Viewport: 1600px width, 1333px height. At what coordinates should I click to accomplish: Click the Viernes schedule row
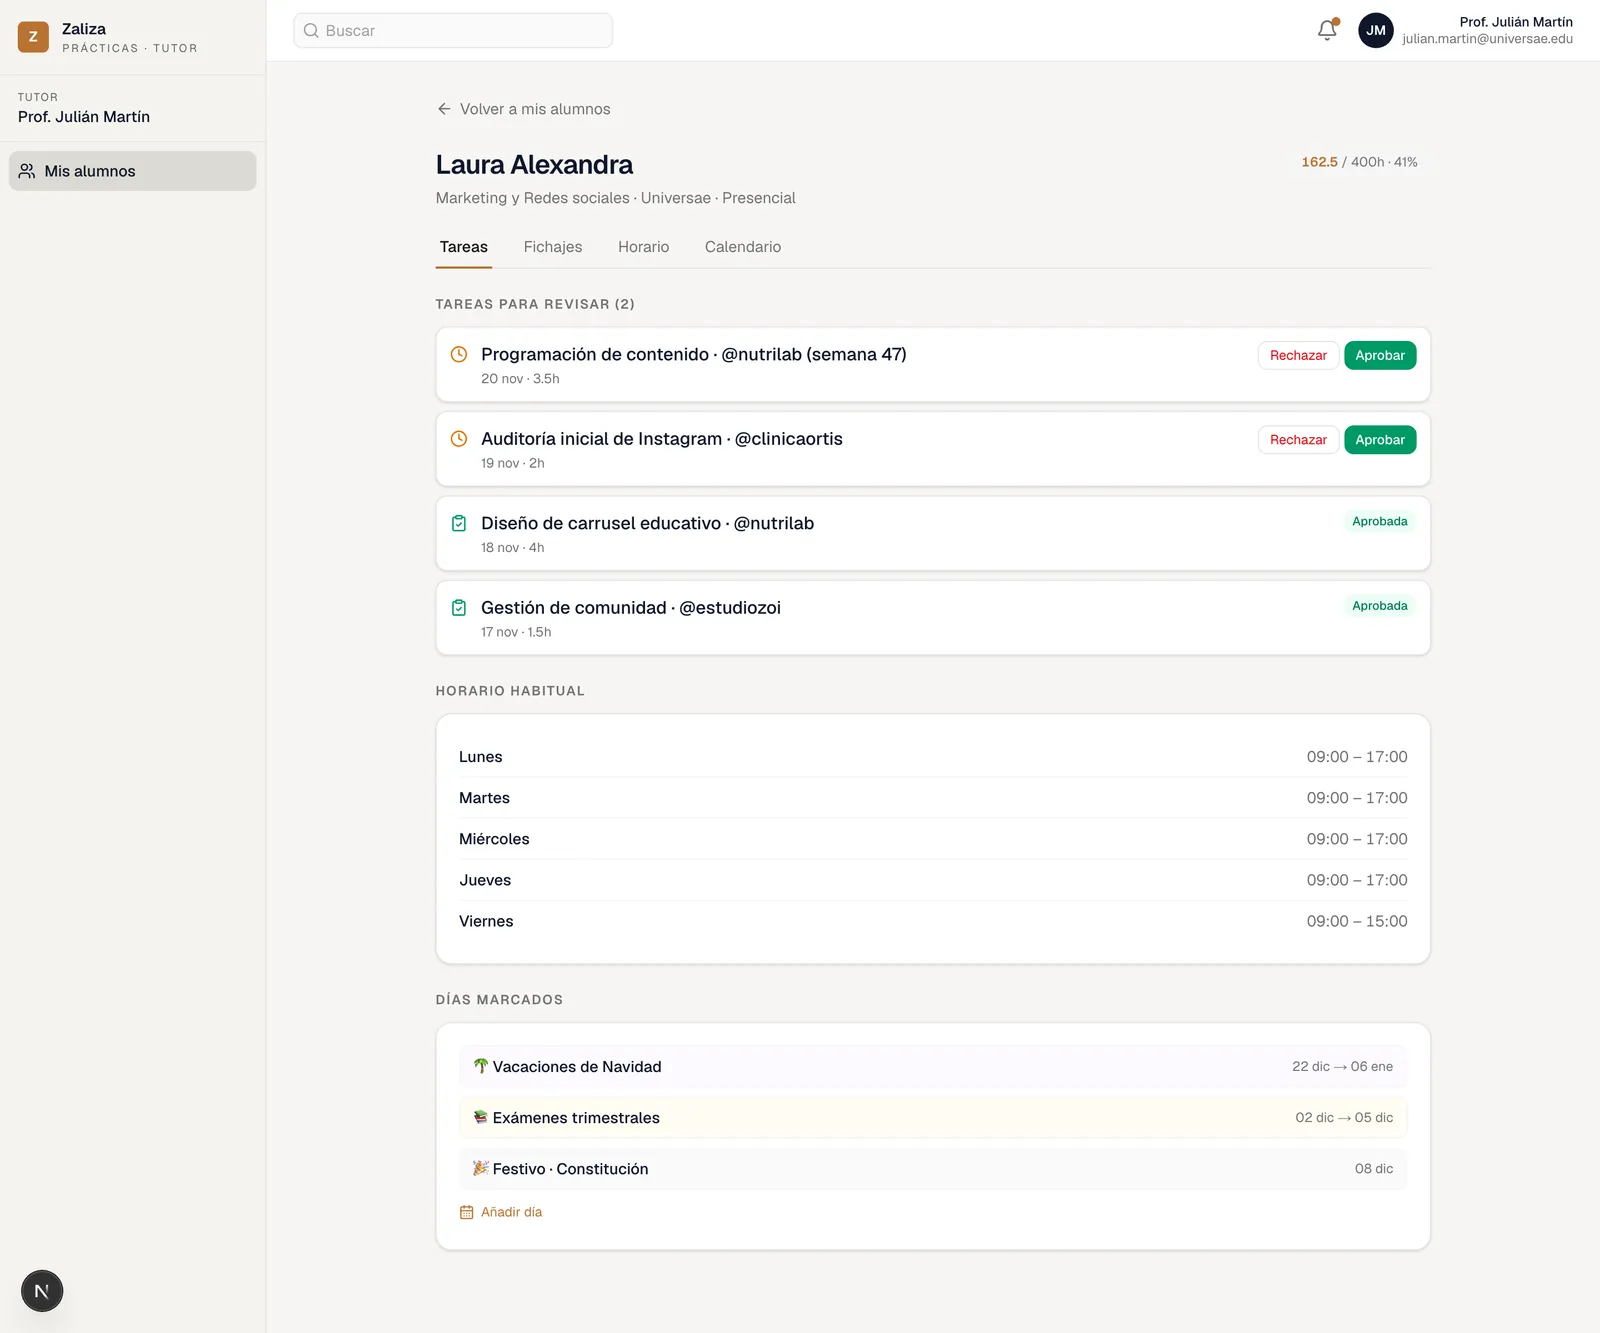click(933, 921)
